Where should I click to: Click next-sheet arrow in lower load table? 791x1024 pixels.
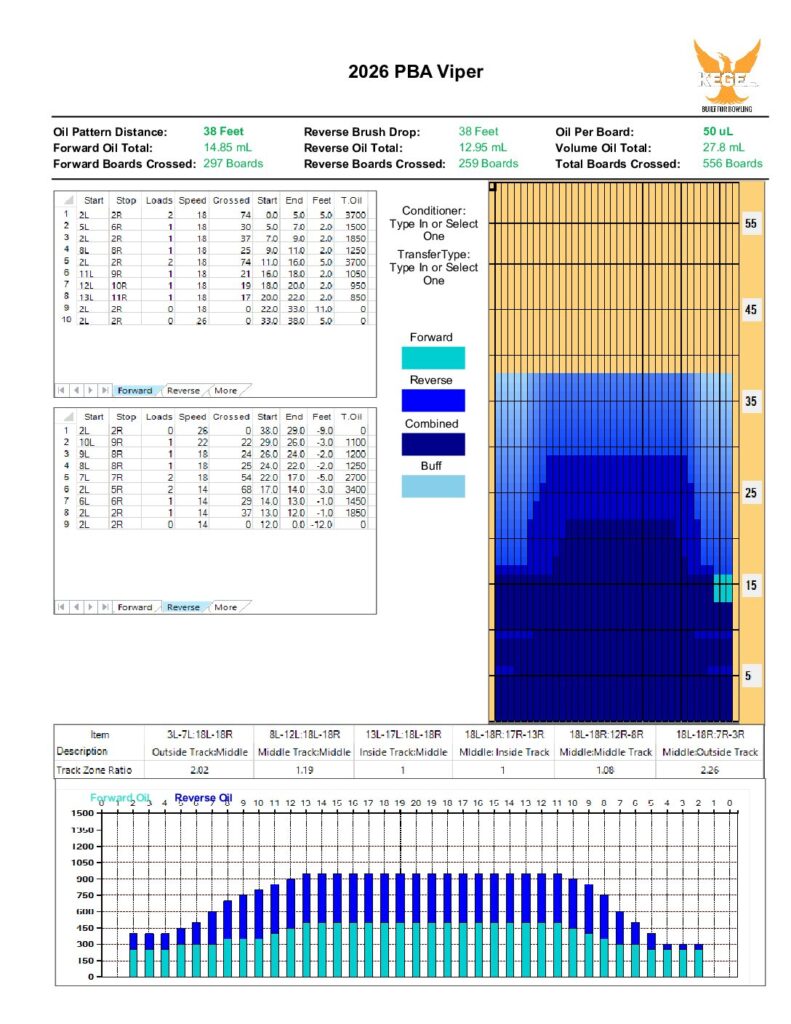coord(90,607)
